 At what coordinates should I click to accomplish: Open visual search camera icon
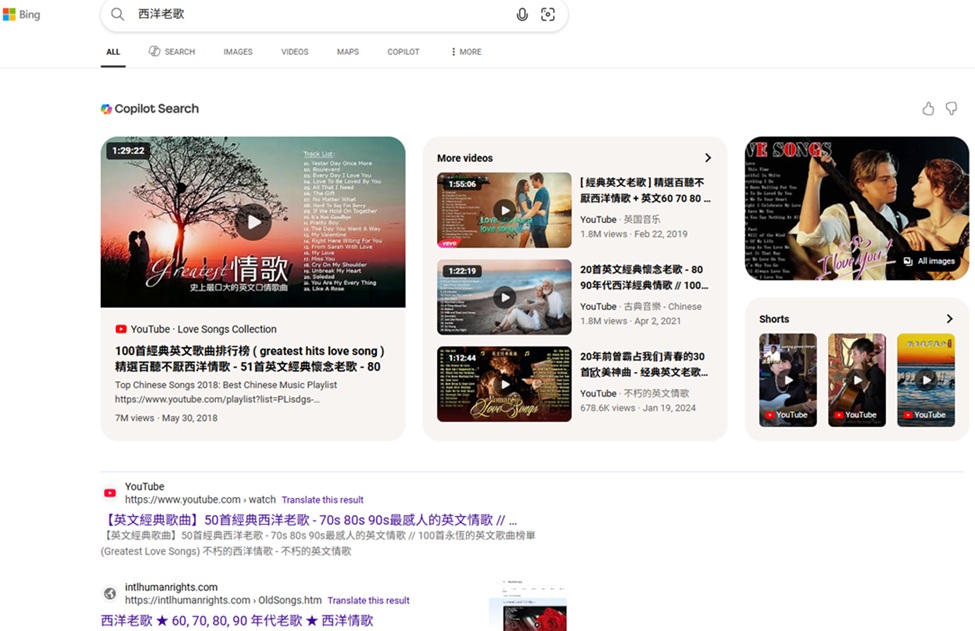pos(548,15)
